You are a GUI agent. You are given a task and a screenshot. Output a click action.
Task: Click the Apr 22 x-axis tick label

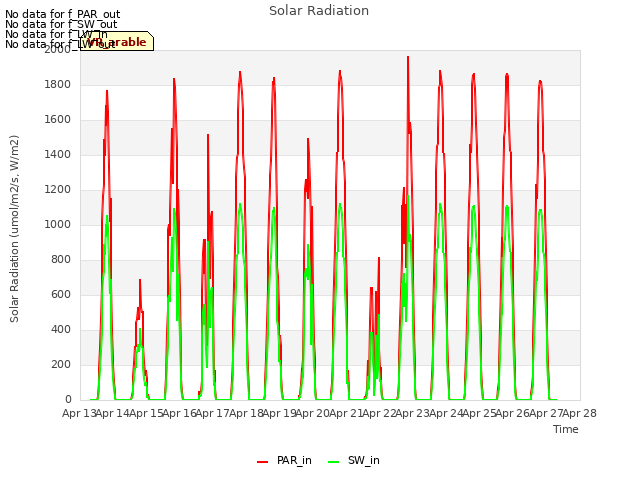[380, 413]
